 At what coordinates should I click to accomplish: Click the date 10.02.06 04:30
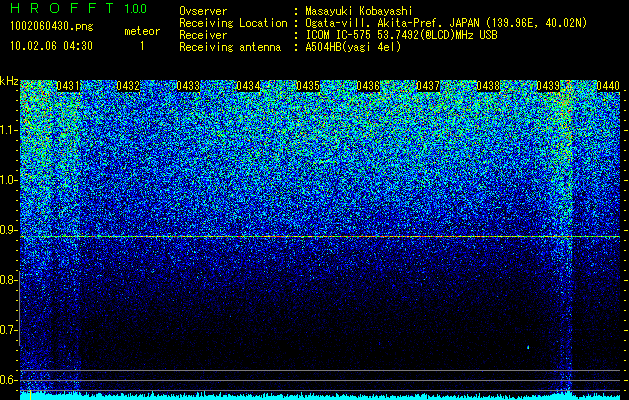tap(51, 46)
